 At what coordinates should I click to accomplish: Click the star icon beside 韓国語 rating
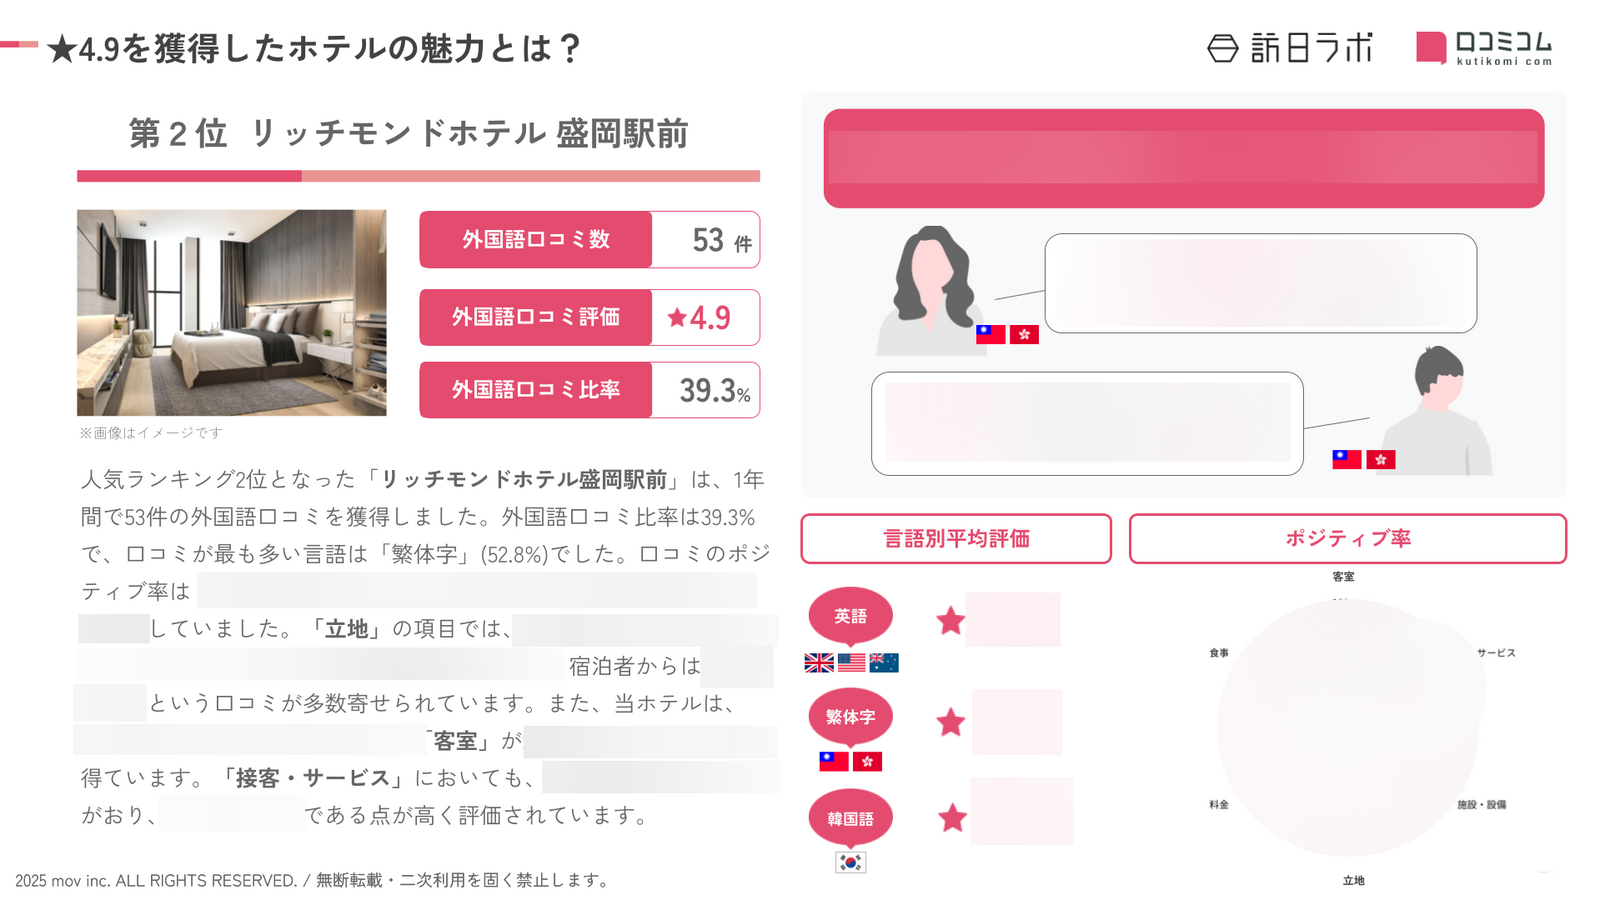pos(953,818)
